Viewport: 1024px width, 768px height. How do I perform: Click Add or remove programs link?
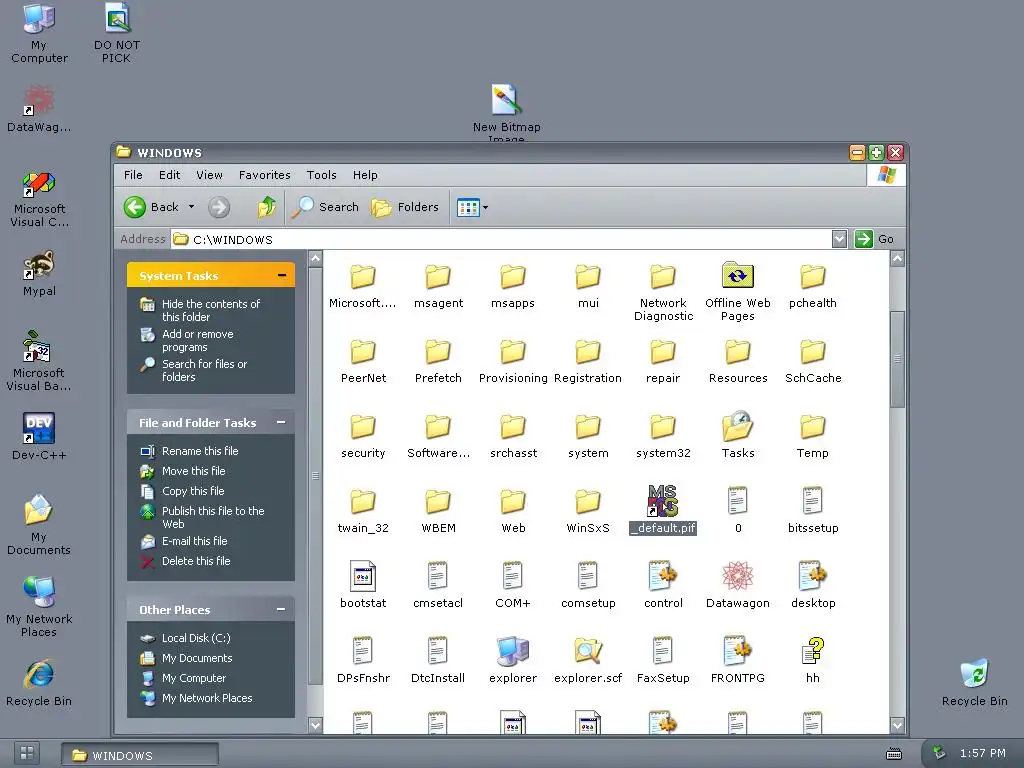pyautogui.click(x=197, y=340)
